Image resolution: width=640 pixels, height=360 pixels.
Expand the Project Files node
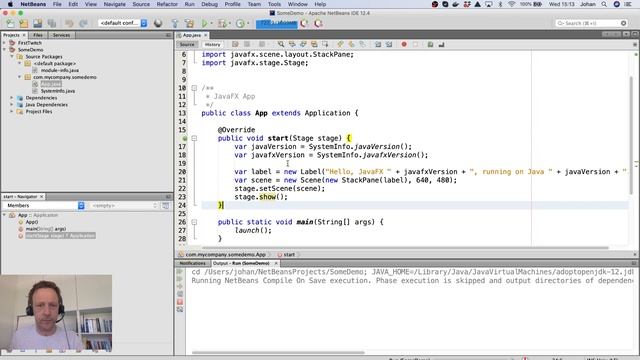pos(12,111)
